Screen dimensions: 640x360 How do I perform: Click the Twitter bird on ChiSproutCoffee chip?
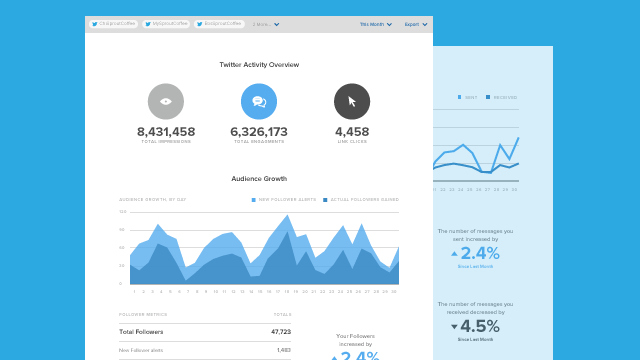[95, 24]
